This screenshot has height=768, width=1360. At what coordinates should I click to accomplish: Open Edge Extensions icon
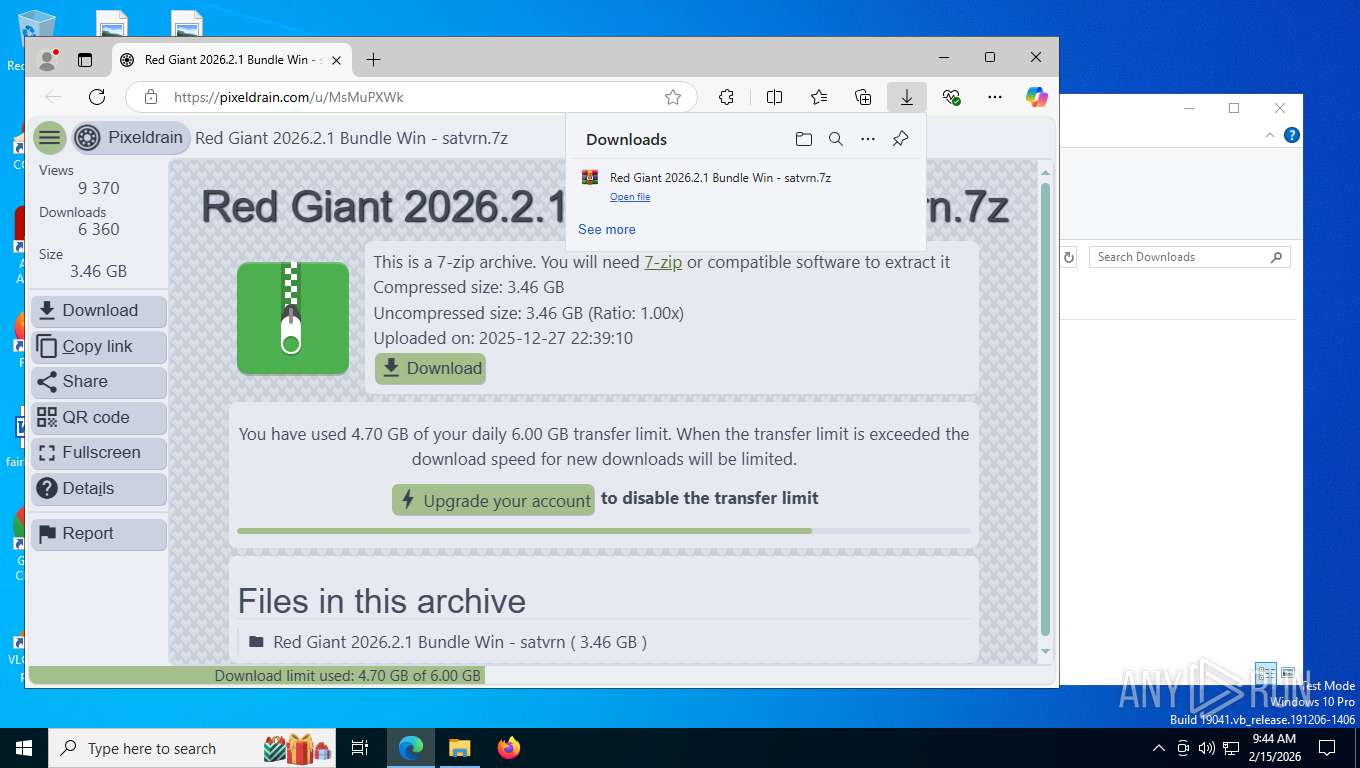(x=727, y=97)
